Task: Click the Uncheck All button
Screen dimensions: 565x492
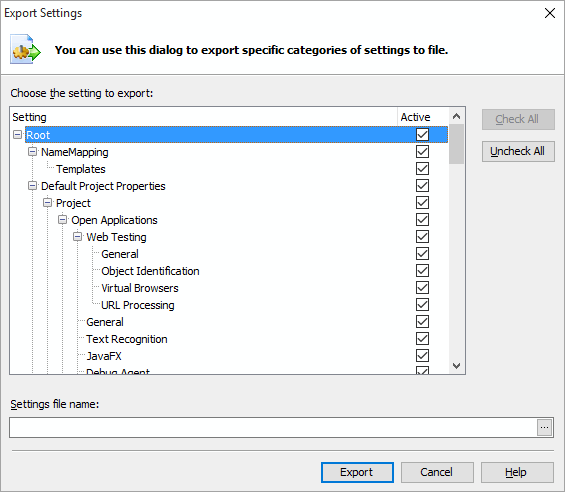Action: (518, 151)
